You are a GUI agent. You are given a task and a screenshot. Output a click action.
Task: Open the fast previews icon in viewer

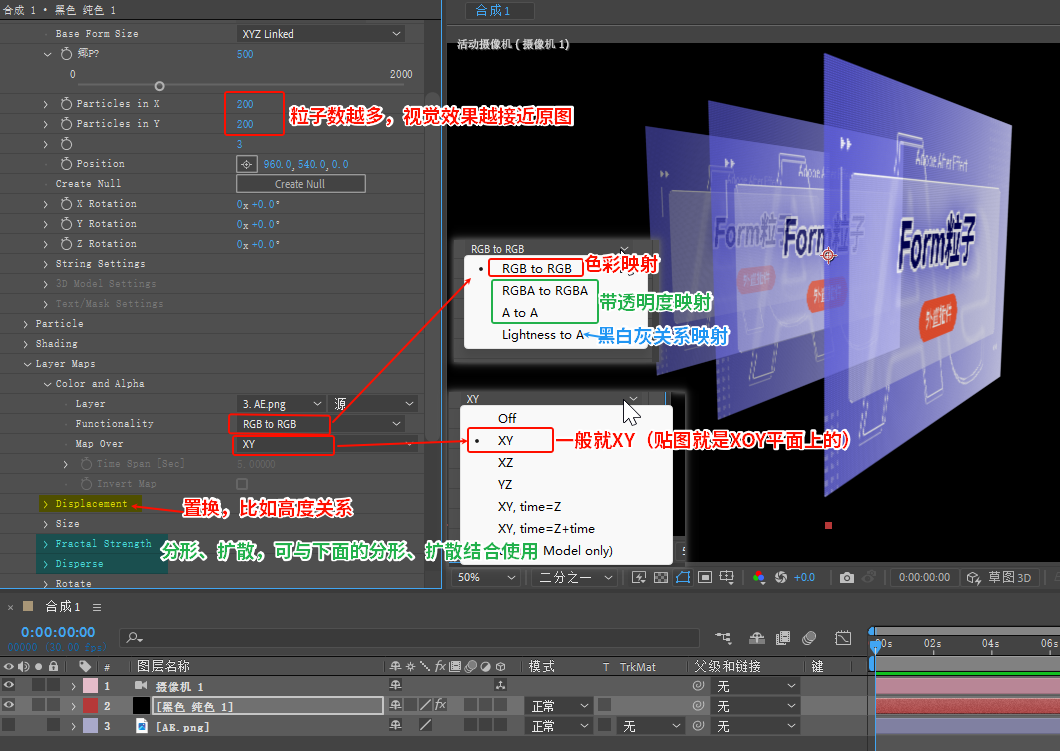(639, 577)
